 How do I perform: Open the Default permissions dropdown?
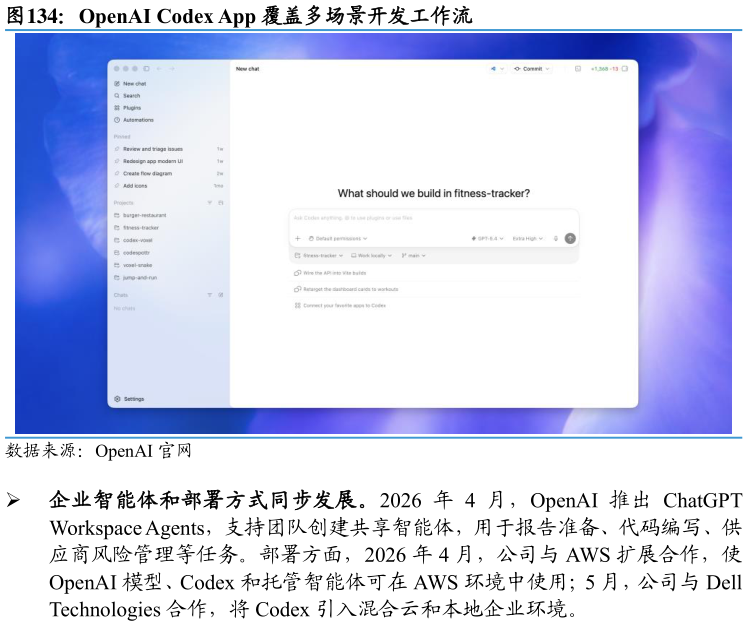click(338, 239)
